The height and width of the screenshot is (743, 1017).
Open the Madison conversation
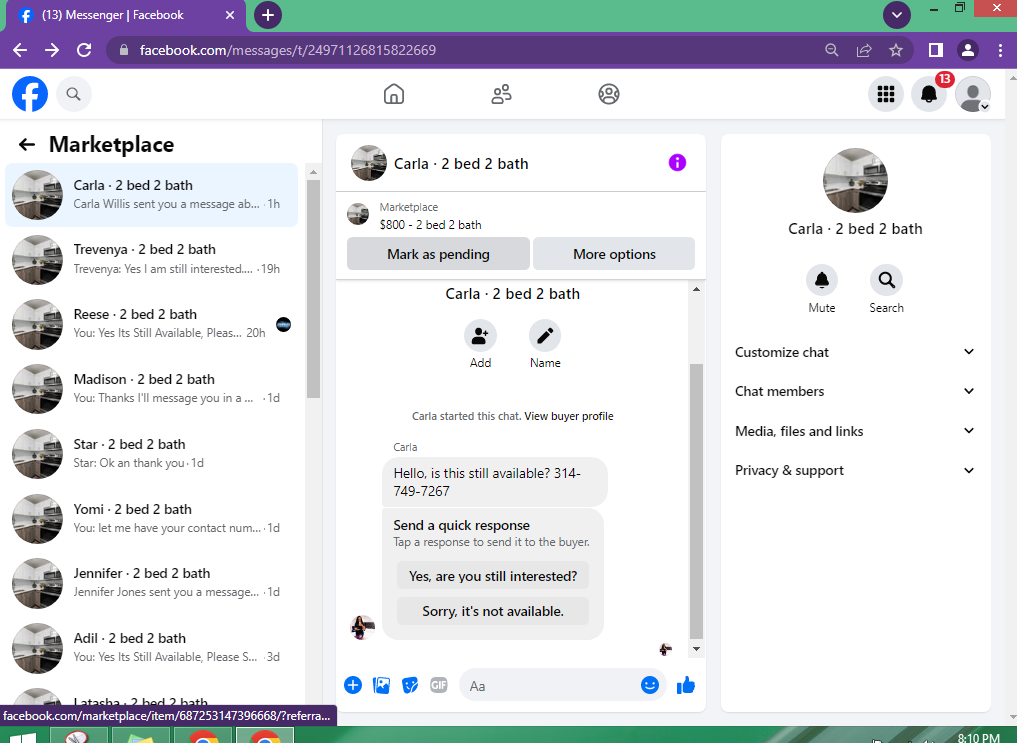pyautogui.click(x=152, y=389)
